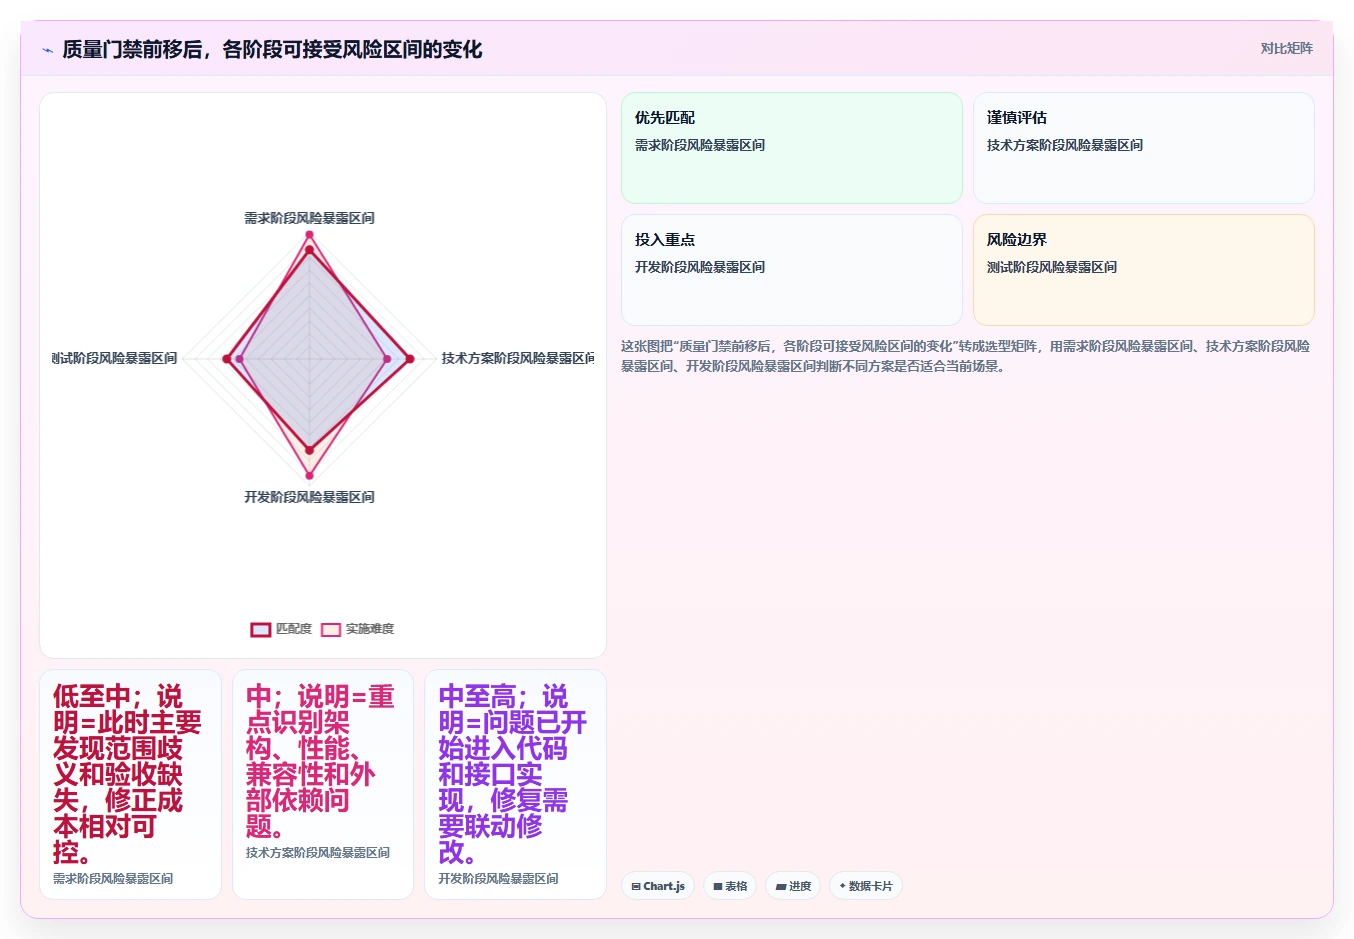Click the radar axis label 开发阶段风险暴露区间
This screenshot has width=1354, height=939.
[309, 497]
